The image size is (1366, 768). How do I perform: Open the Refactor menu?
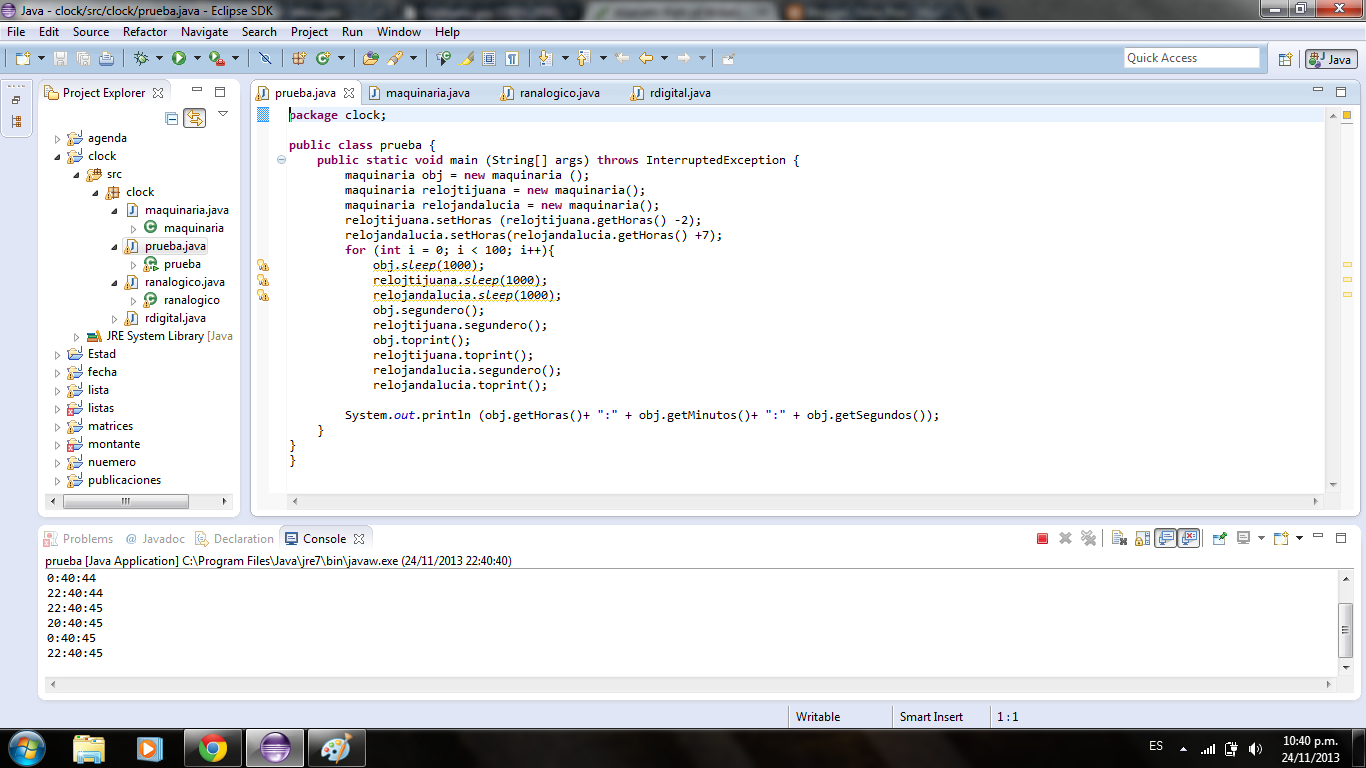(x=144, y=31)
